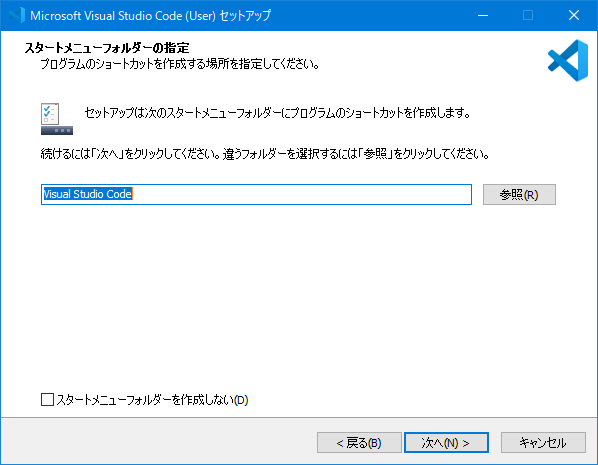This screenshot has width=598, height=465.
Task: Minimize the setup window
Action: click(483, 15)
